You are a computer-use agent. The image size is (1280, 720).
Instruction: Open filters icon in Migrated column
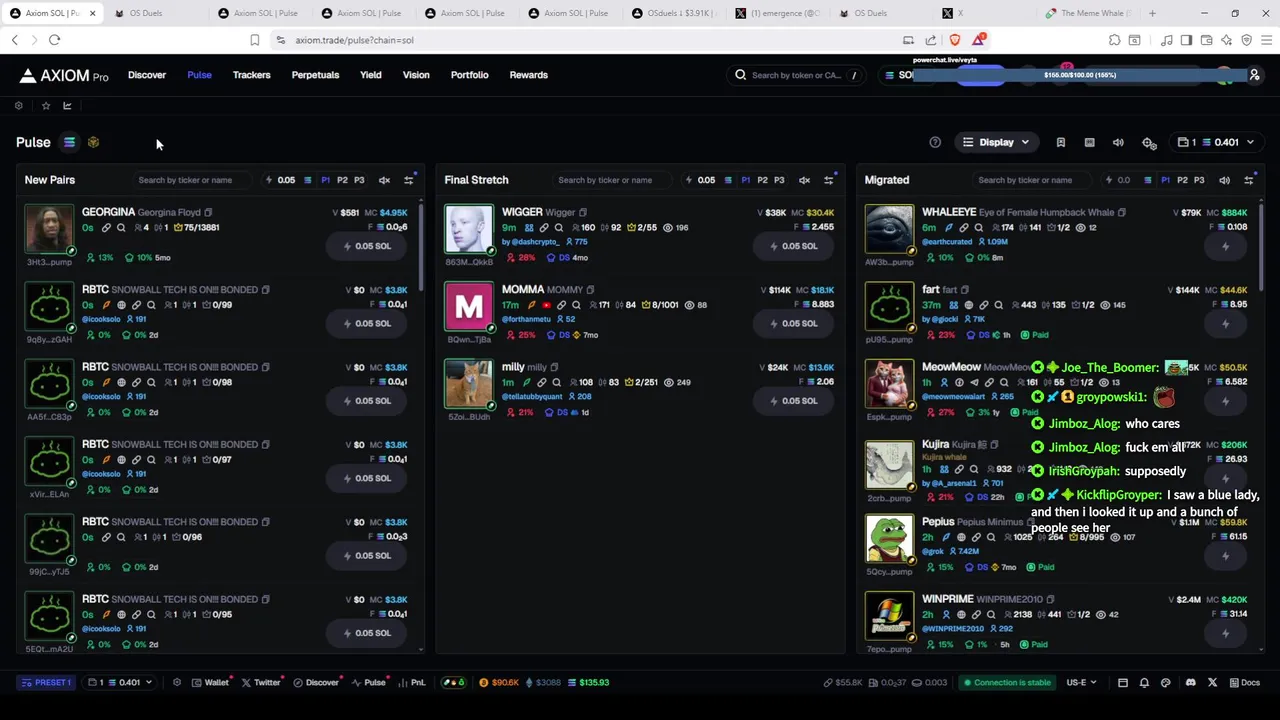click(x=1249, y=180)
